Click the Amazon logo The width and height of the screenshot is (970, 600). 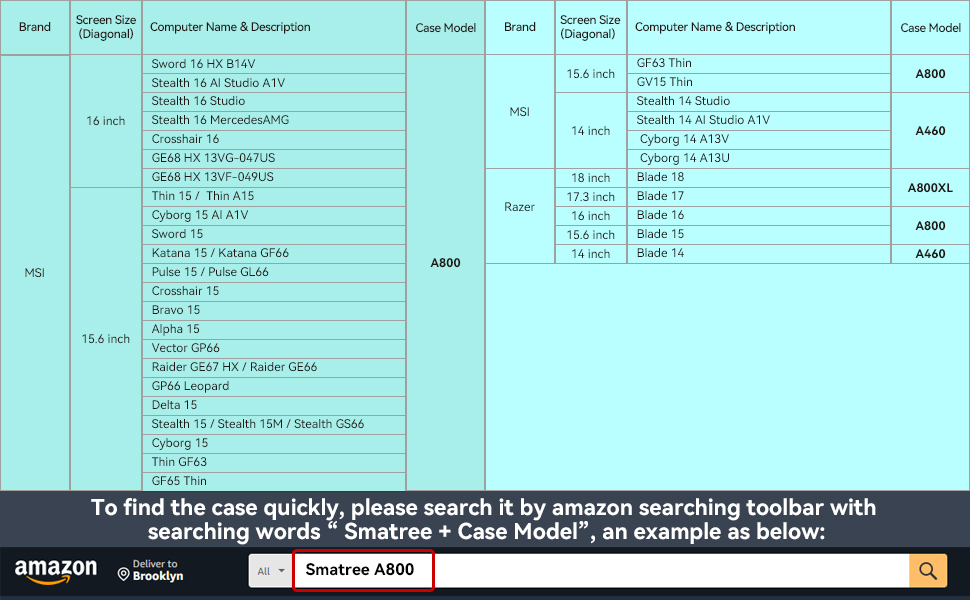(x=56, y=571)
